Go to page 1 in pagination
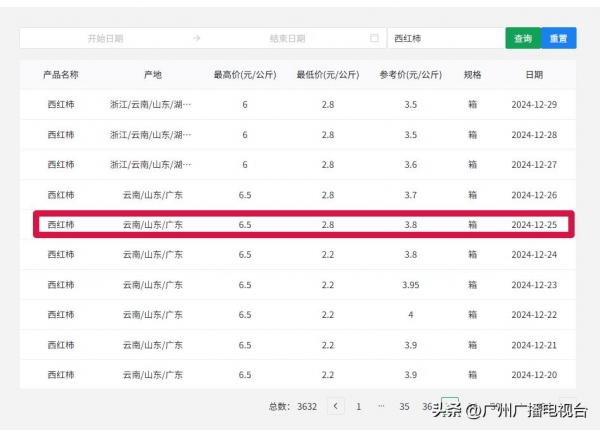600x430 pixels. (359, 406)
